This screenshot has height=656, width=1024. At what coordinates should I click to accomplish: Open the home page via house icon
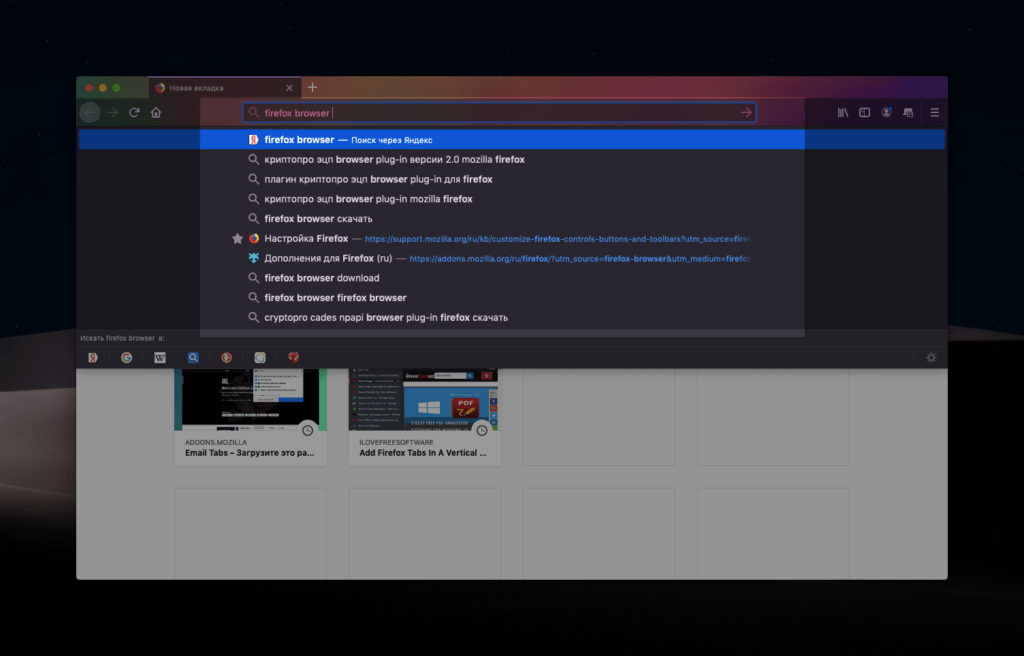156,112
